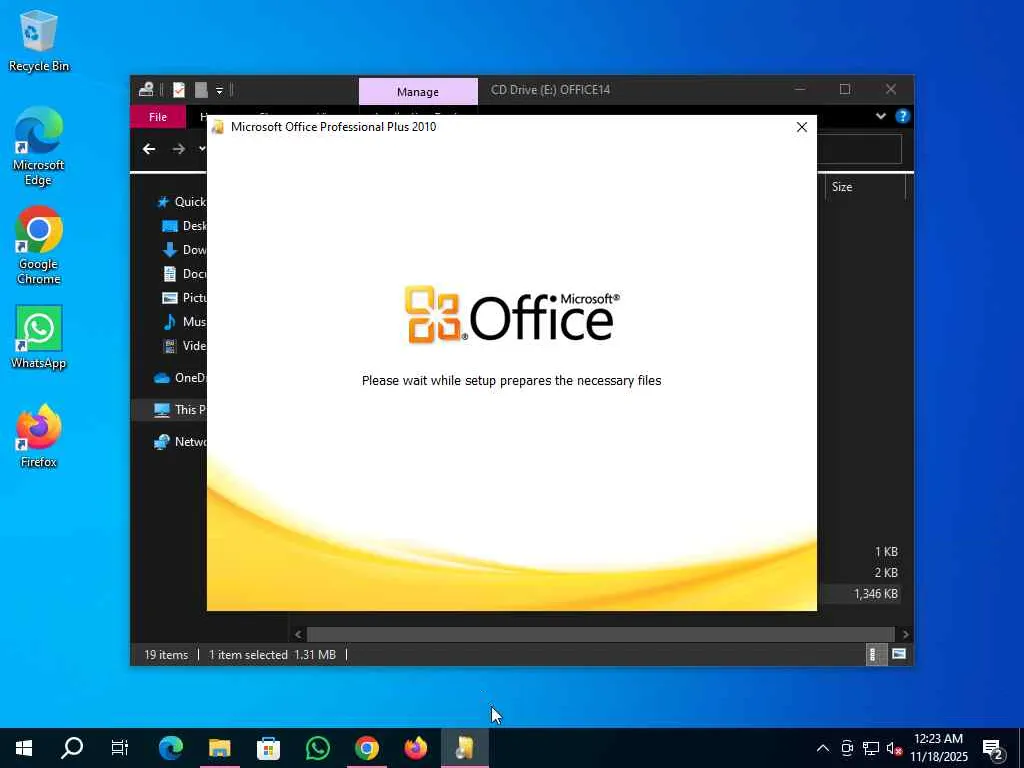The width and height of the screenshot is (1024, 768).
Task: Sort by the Size column header
Action: coord(865,187)
